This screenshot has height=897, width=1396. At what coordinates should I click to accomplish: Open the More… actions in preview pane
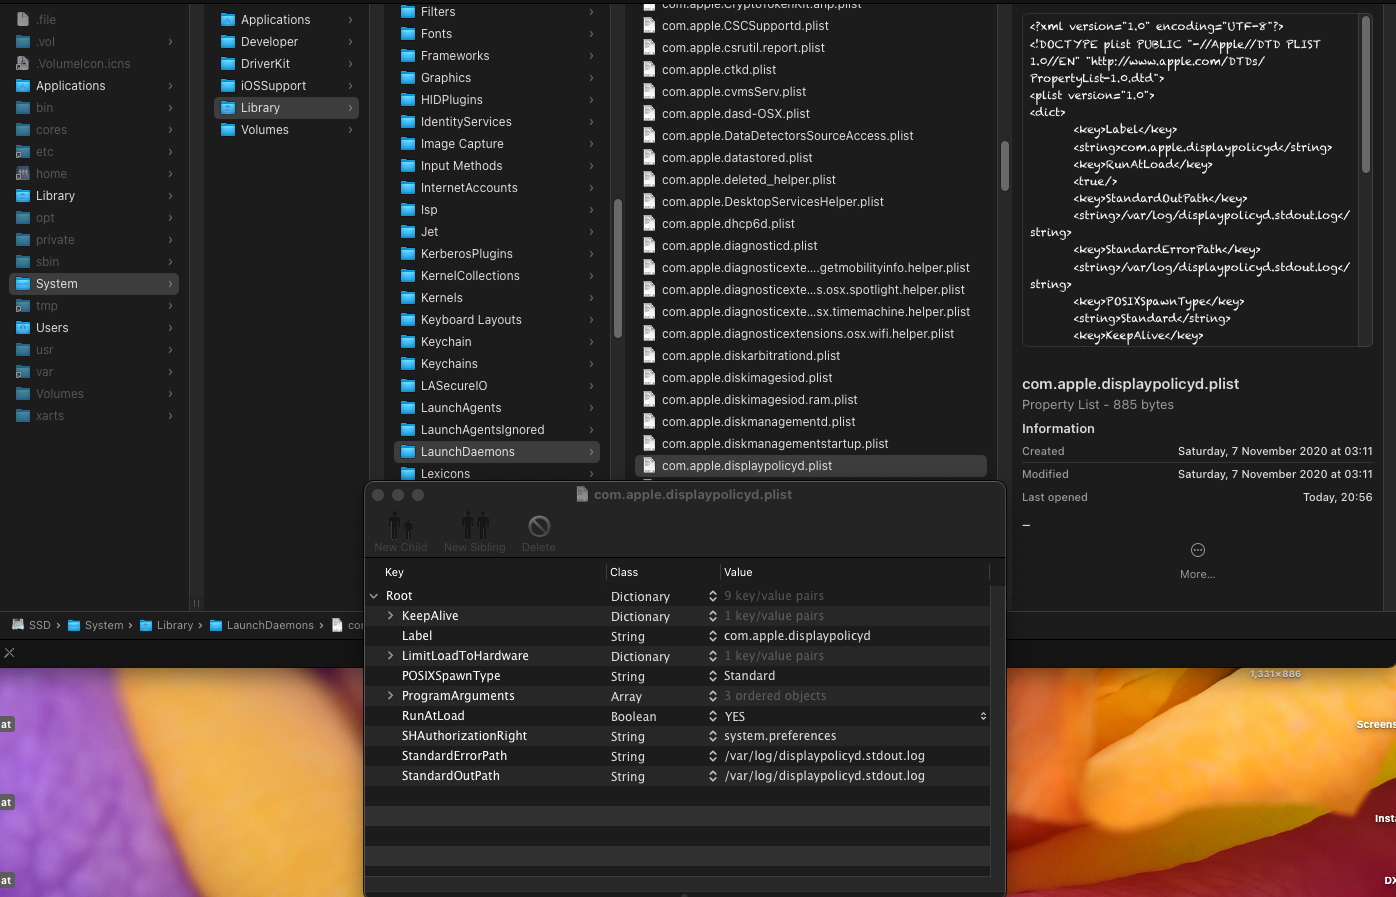coord(1197,550)
